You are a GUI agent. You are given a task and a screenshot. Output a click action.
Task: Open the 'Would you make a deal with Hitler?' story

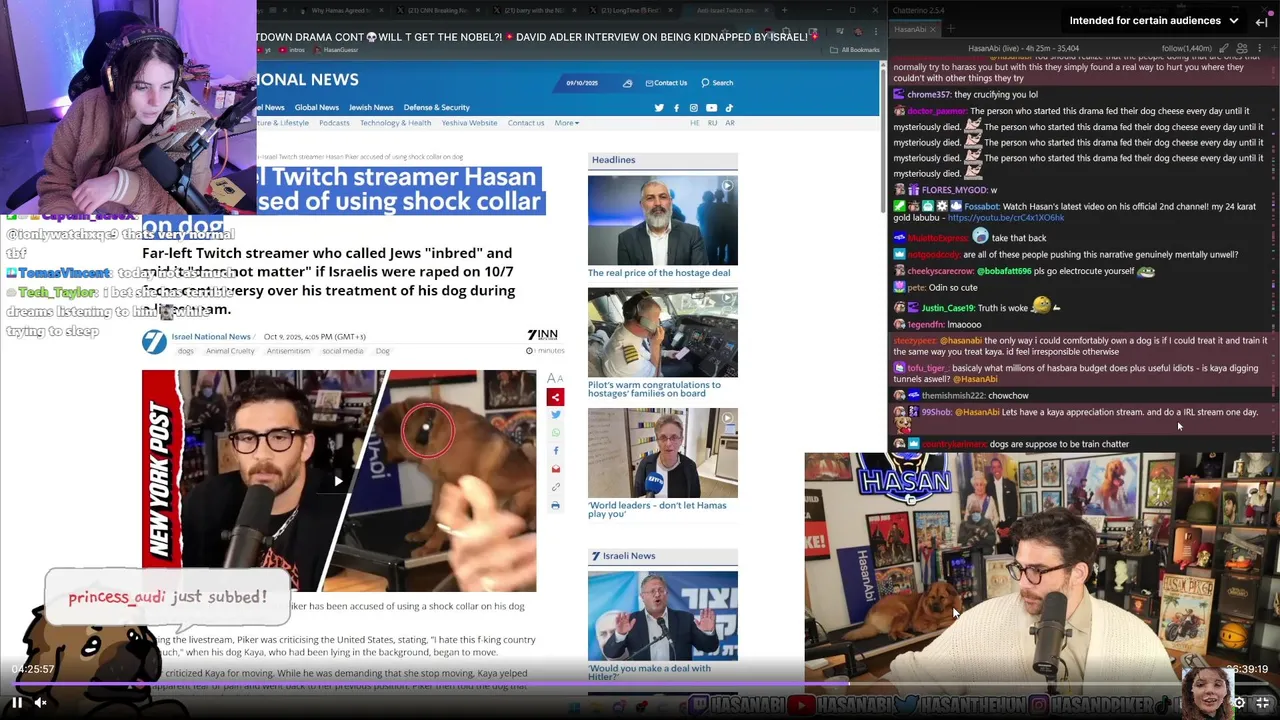pyautogui.click(x=649, y=672)
